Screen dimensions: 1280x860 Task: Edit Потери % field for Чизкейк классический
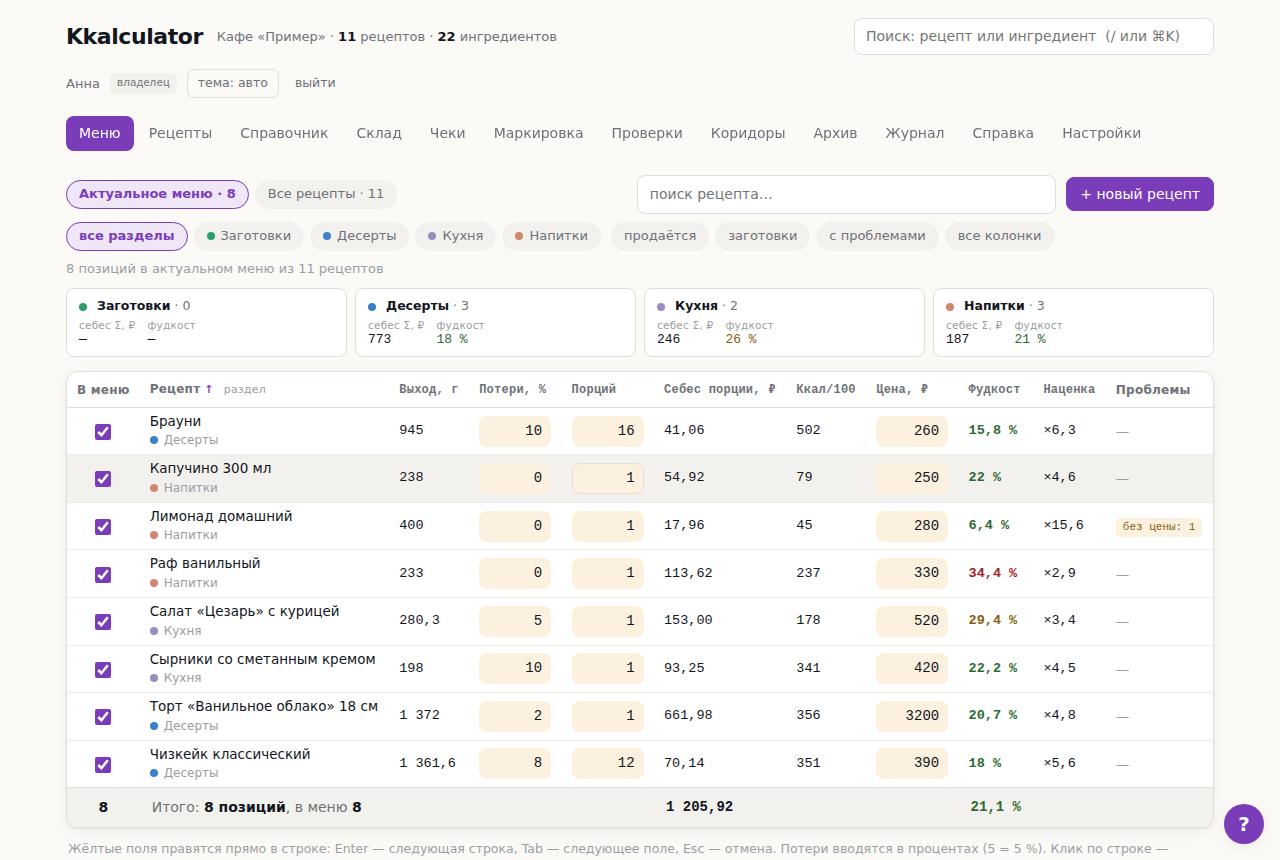[x=515, y=763]
